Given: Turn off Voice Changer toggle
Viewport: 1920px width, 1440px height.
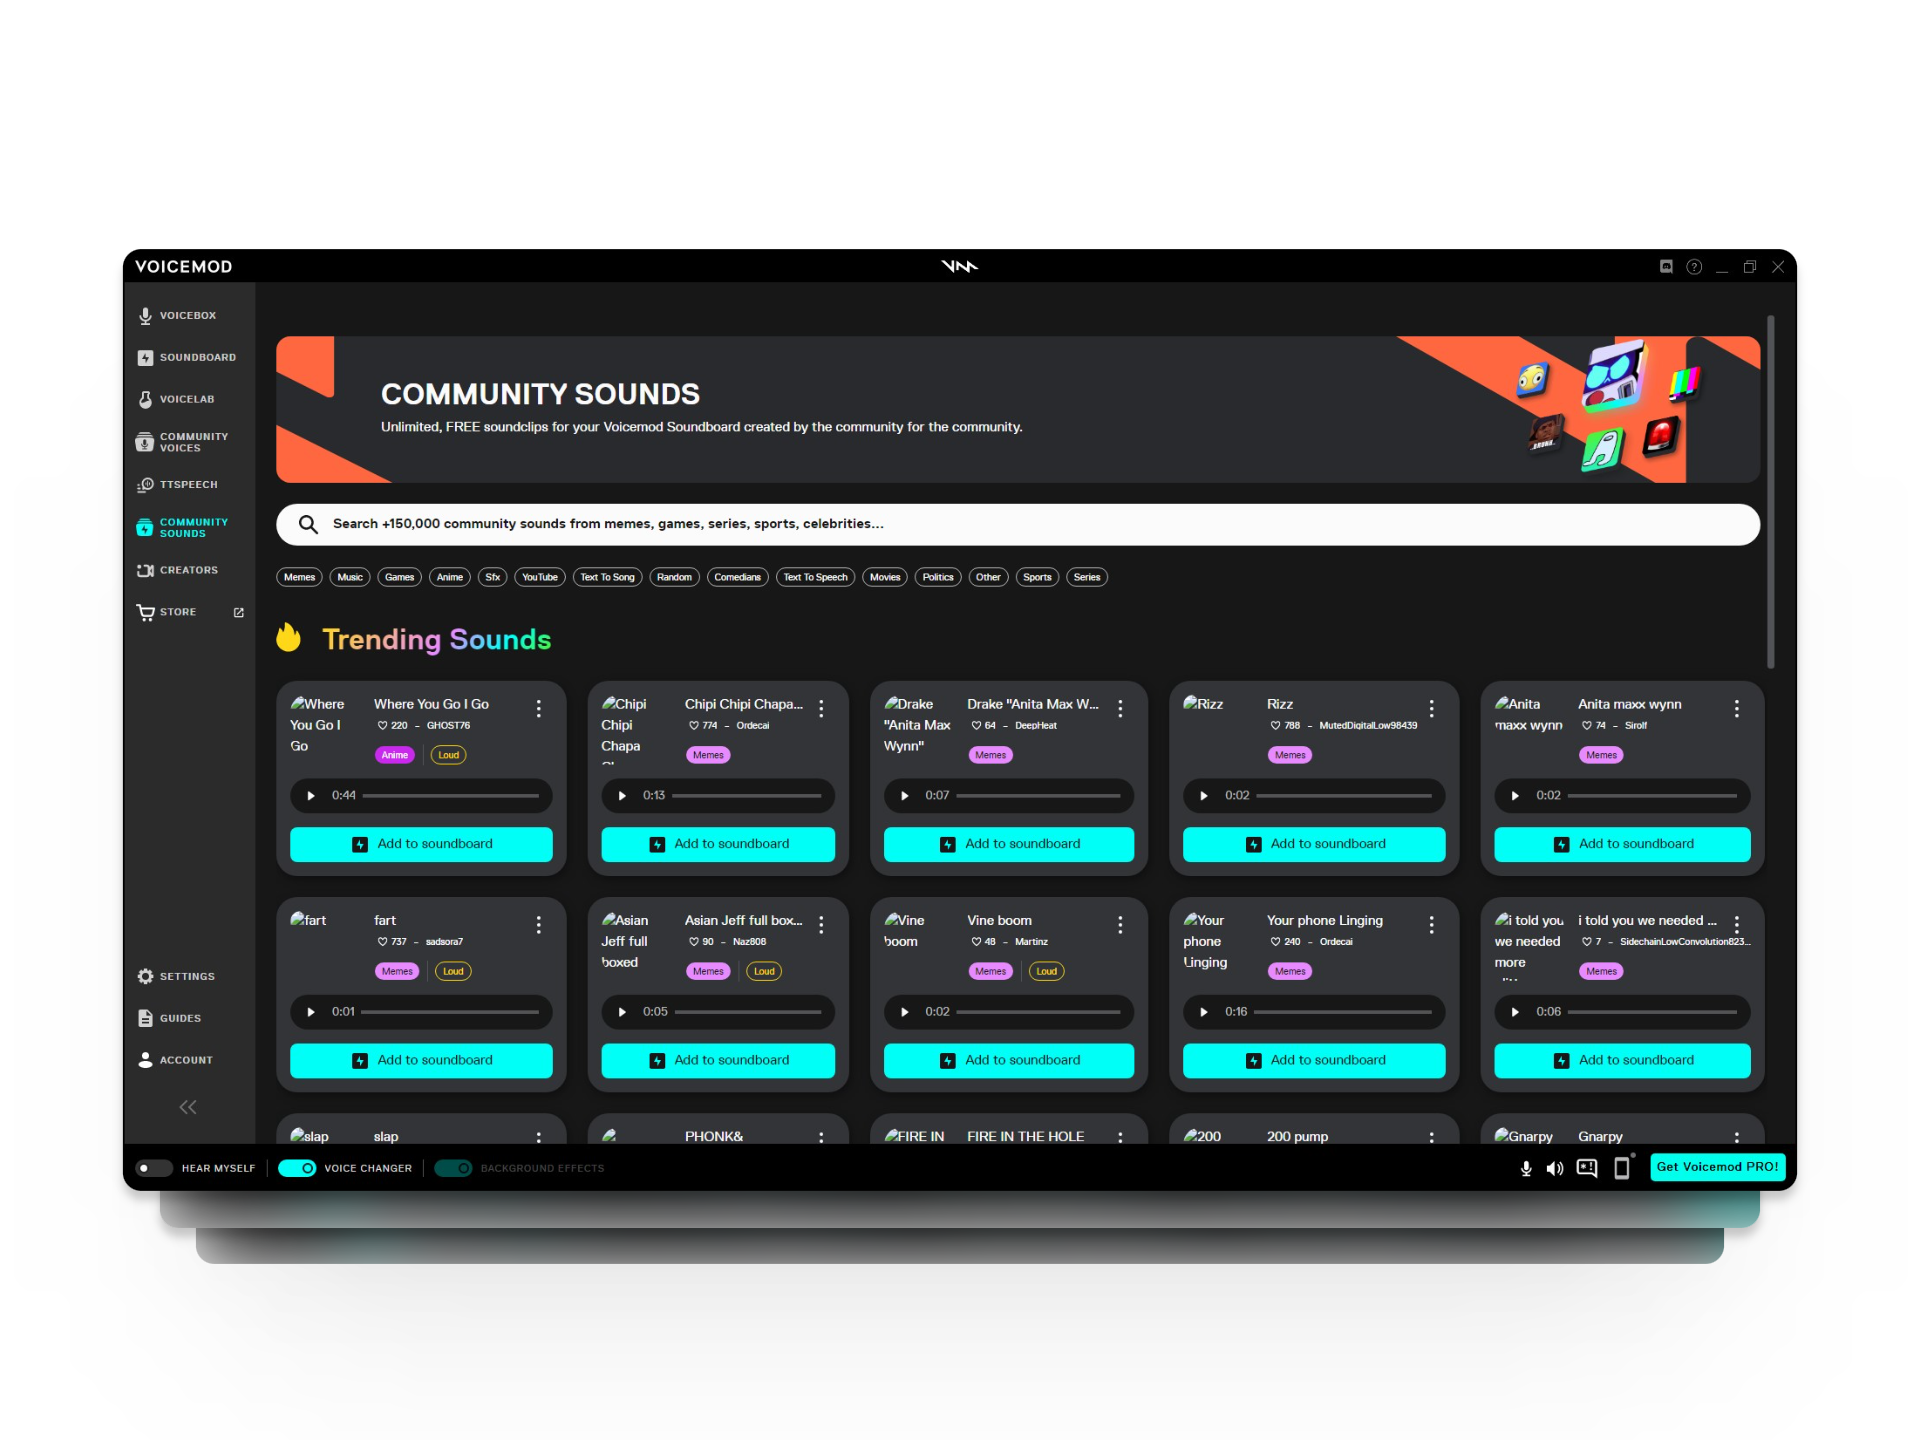Looking at the screenshot, I should pos(297,1168).
